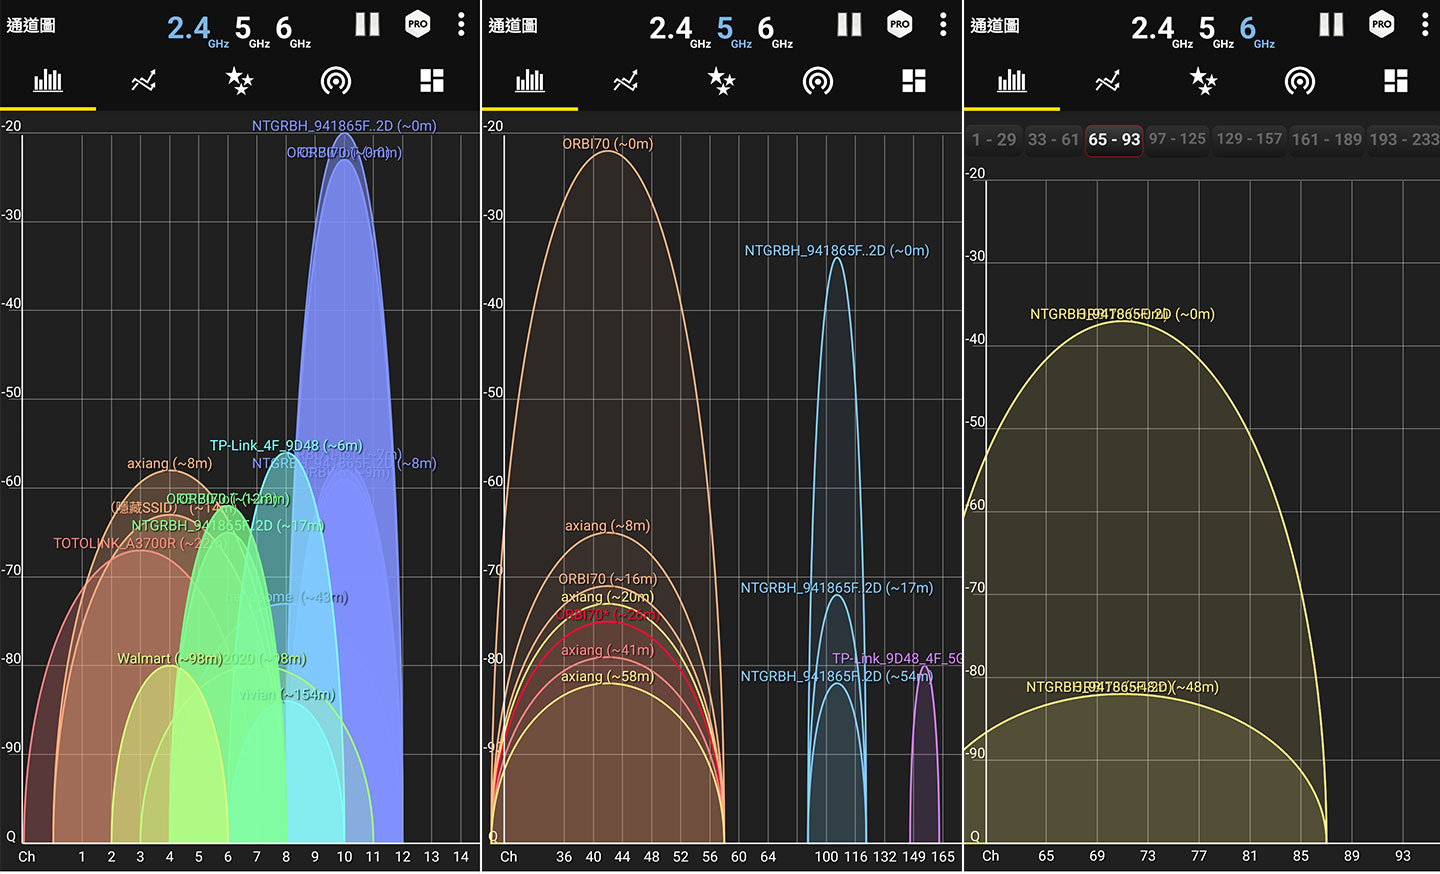The height and width of the screenshot is (874, 1440).
Task: Pause scanning in the middle 5 GHz screen
Action: (x=849, y=25)
